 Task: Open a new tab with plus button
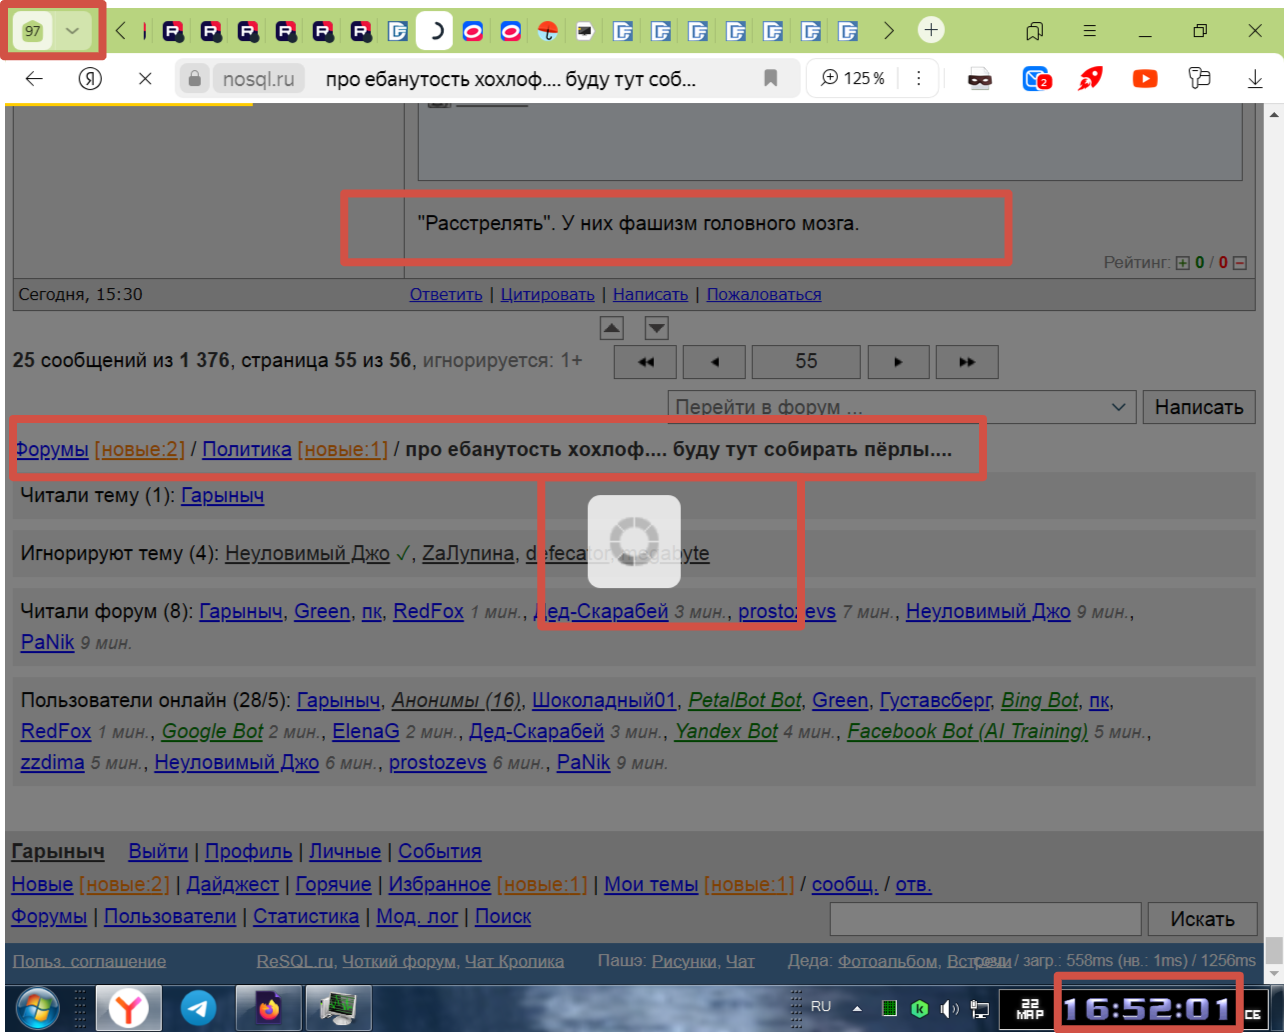[930, 30]
